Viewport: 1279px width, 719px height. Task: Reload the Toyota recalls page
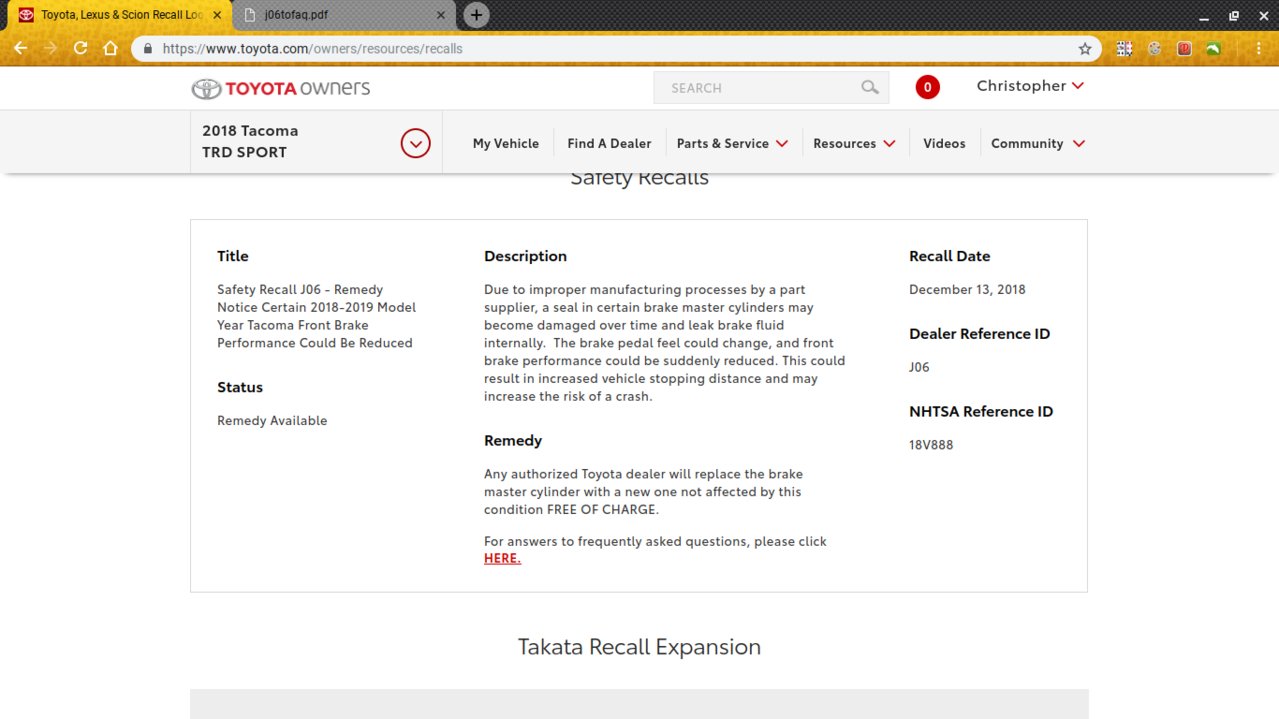[x=80, y=48]
